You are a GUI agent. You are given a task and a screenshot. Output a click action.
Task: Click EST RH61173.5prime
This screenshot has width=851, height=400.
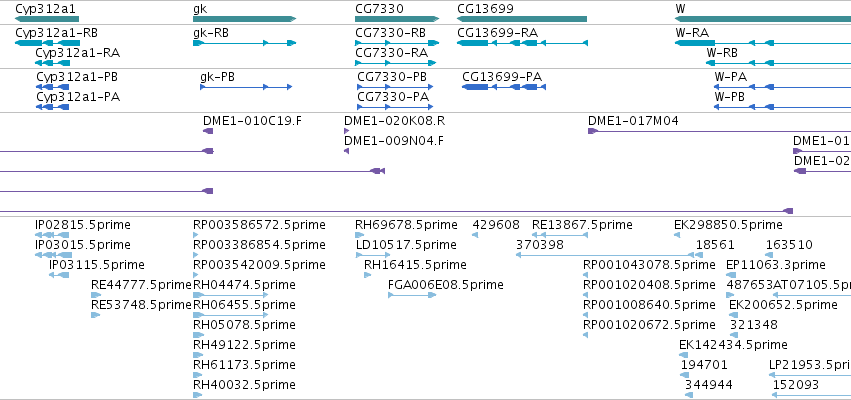198,375
